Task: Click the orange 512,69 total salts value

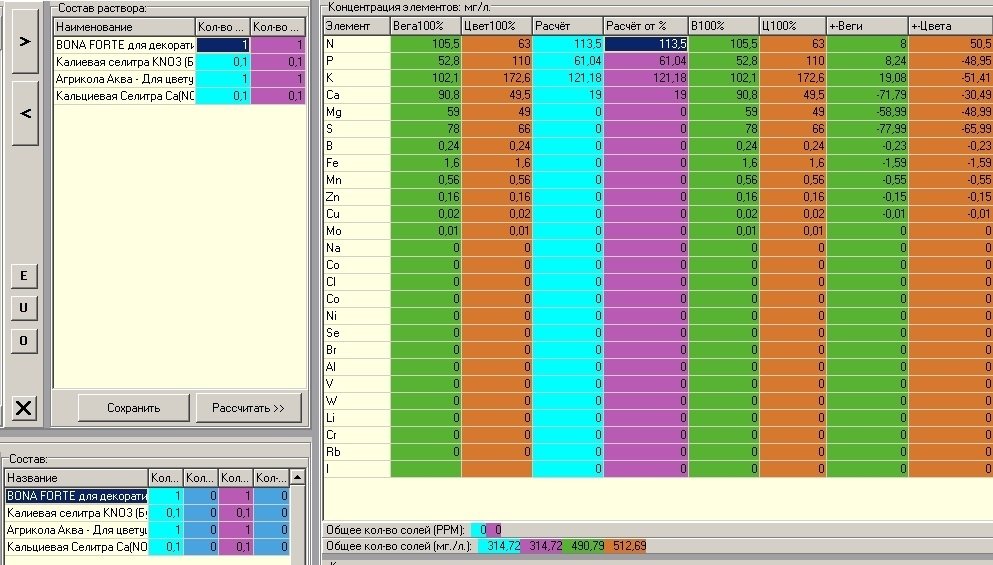Action: point(626,546)
